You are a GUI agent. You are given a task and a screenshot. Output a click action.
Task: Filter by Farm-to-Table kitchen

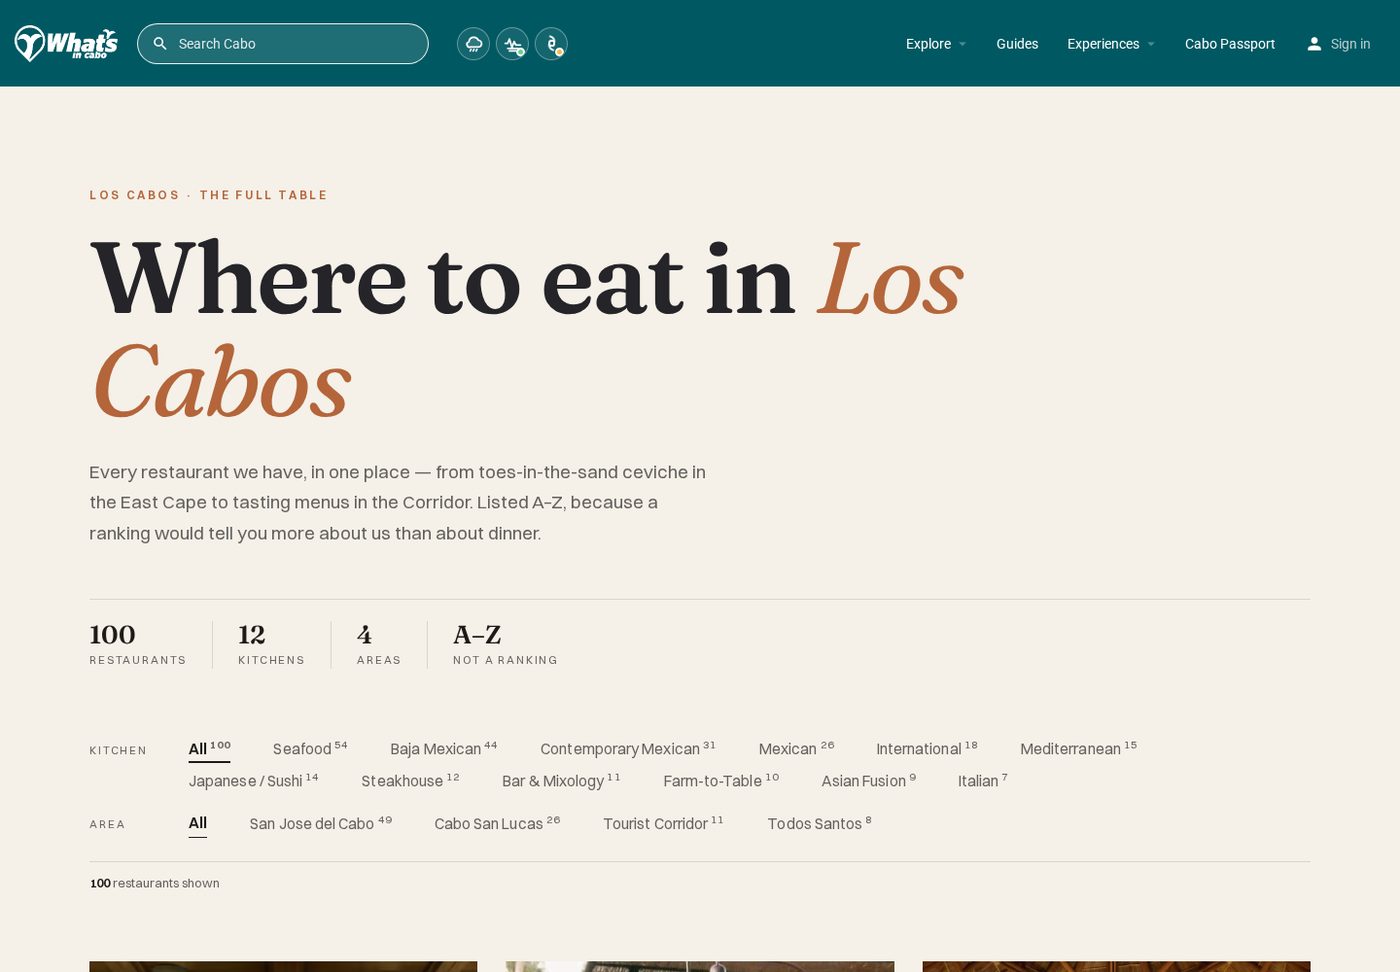(x=721, y=781)
